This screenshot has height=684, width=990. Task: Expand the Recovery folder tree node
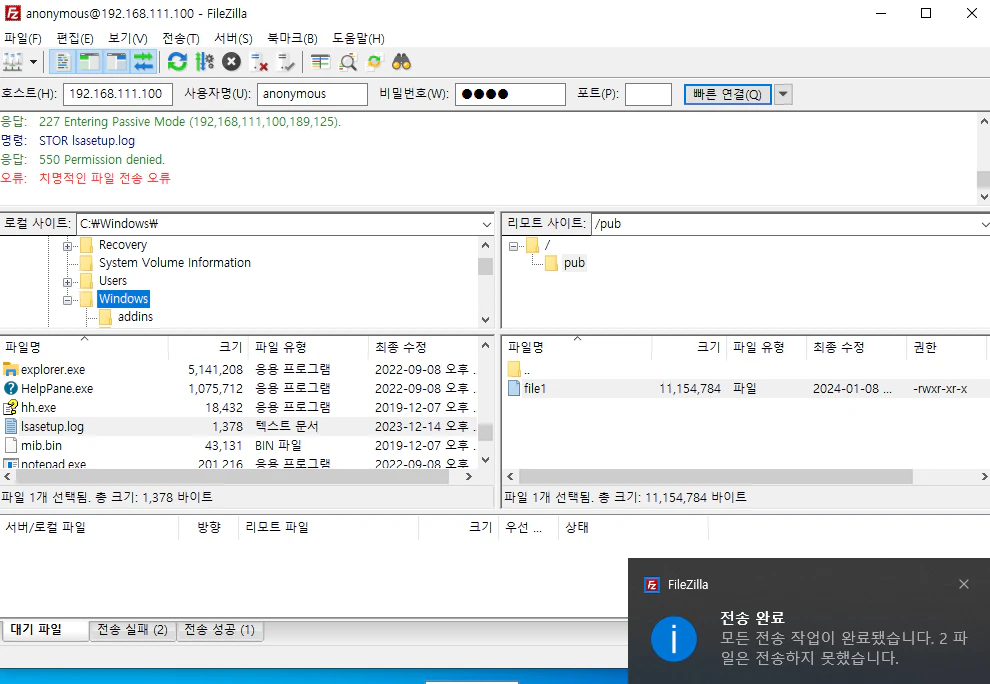pos(67,246)
